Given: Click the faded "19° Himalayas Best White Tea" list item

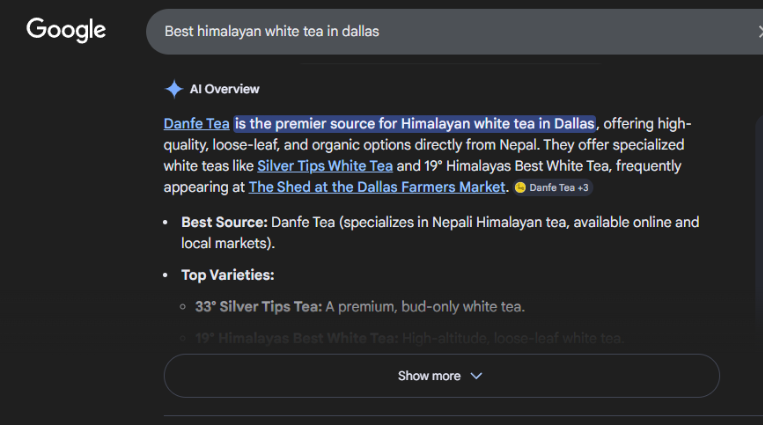Looking at the screenshot, I should (296, 339).
